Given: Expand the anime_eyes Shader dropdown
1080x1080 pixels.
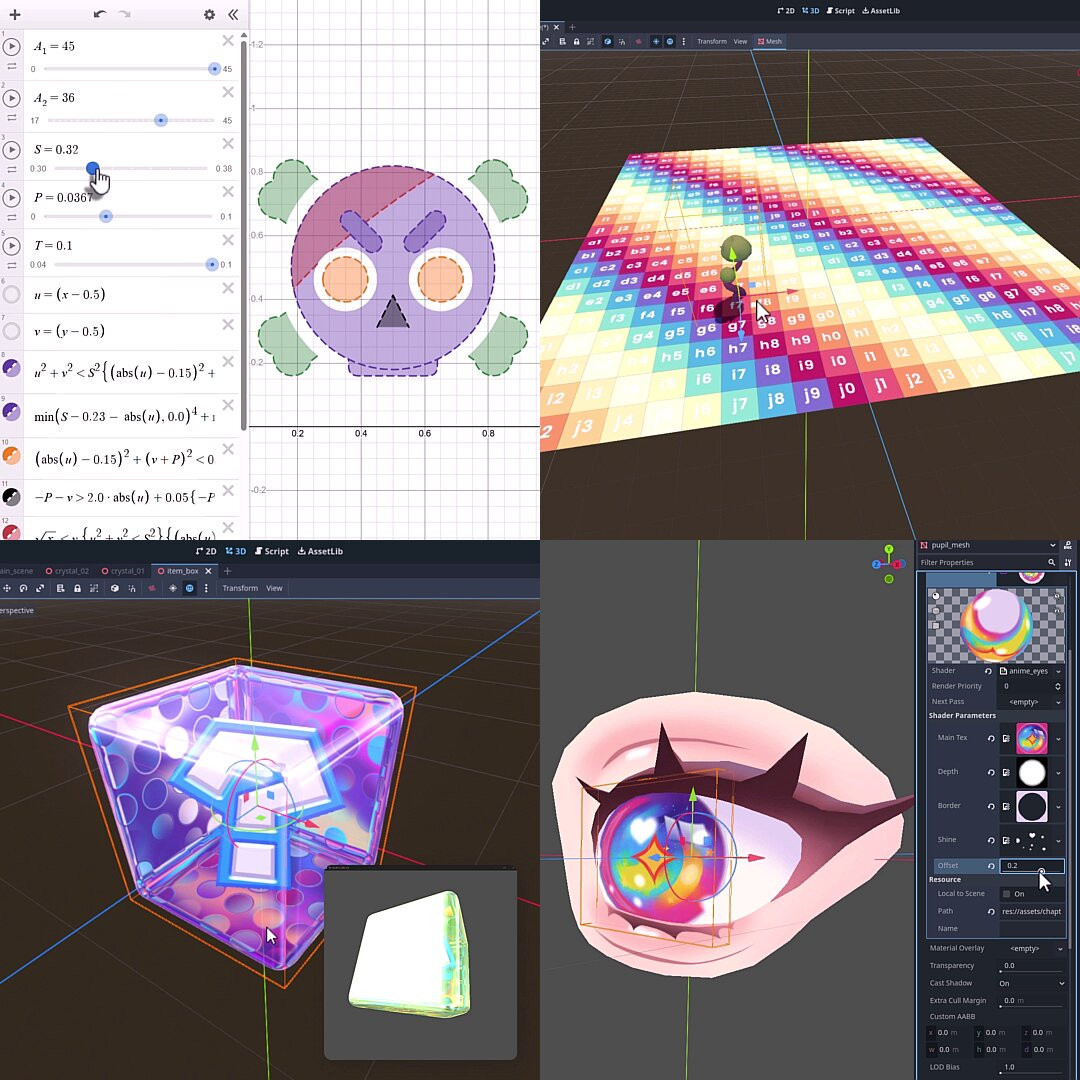Looking at the screenshot, I should [x=1058, y=671].
